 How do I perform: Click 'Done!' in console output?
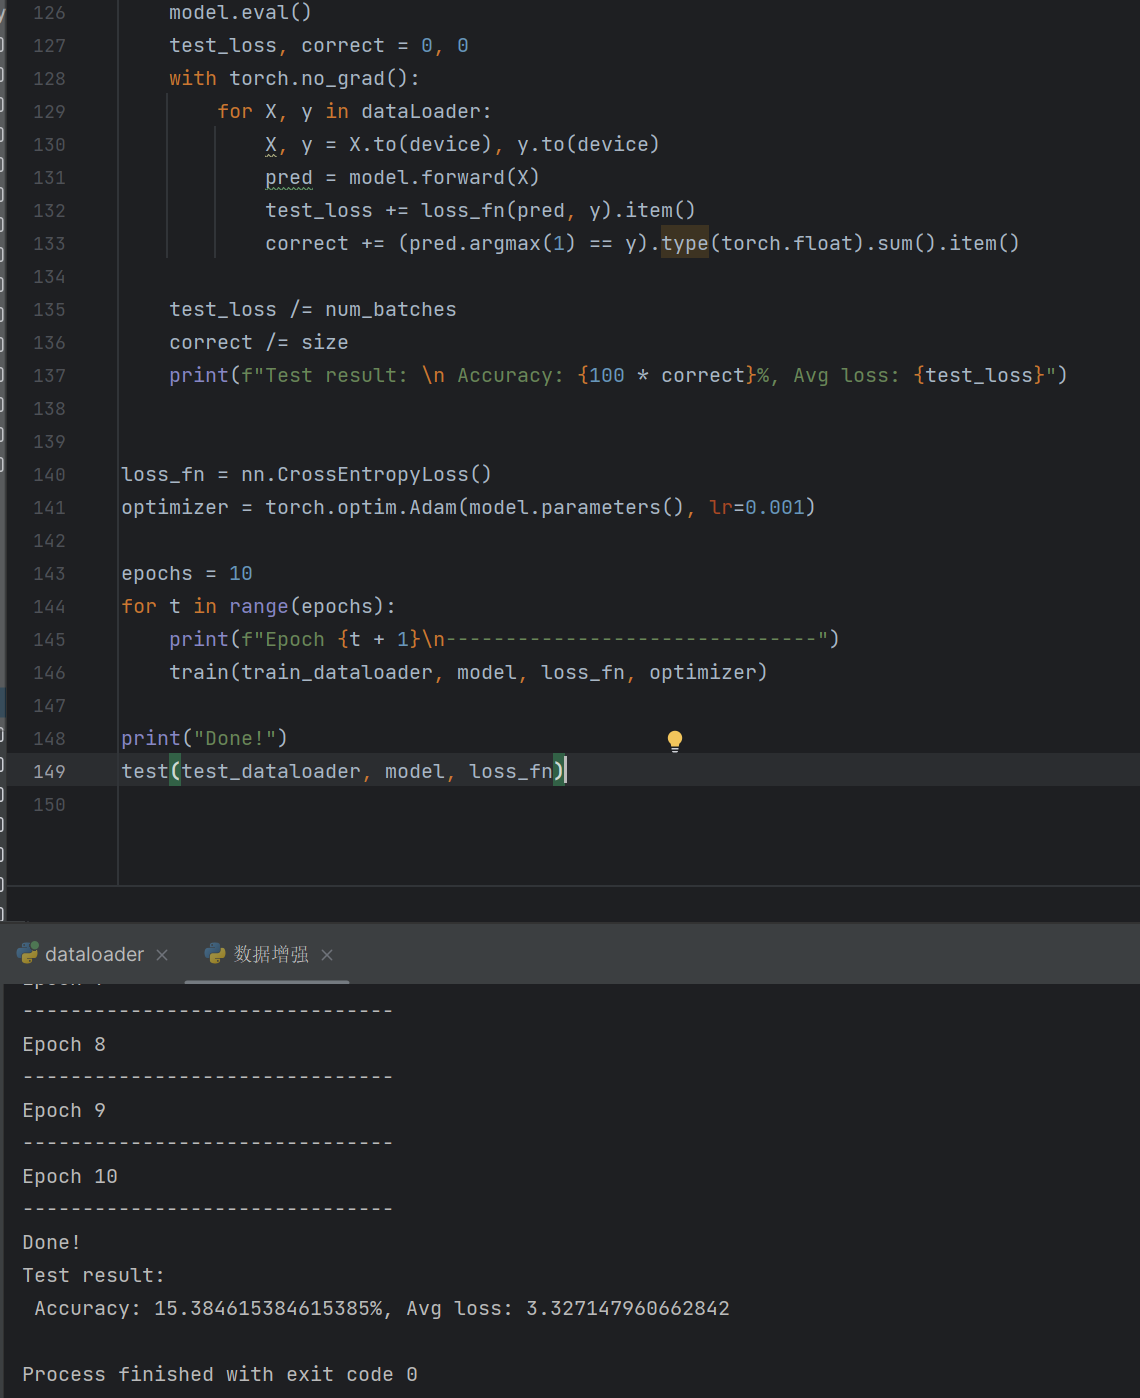pos(51,1242)
